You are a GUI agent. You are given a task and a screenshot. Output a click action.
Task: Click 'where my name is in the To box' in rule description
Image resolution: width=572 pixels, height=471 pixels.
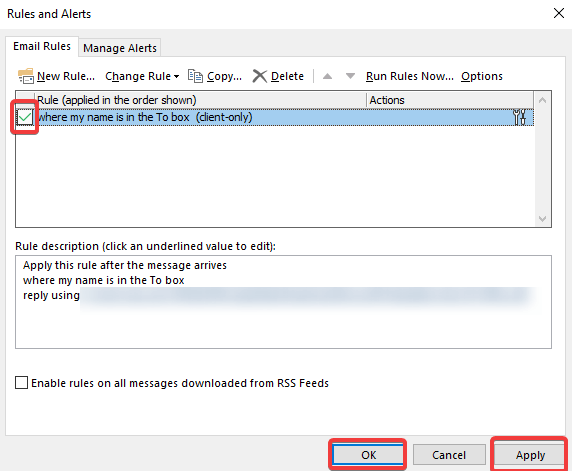click(x=104, y=280)
